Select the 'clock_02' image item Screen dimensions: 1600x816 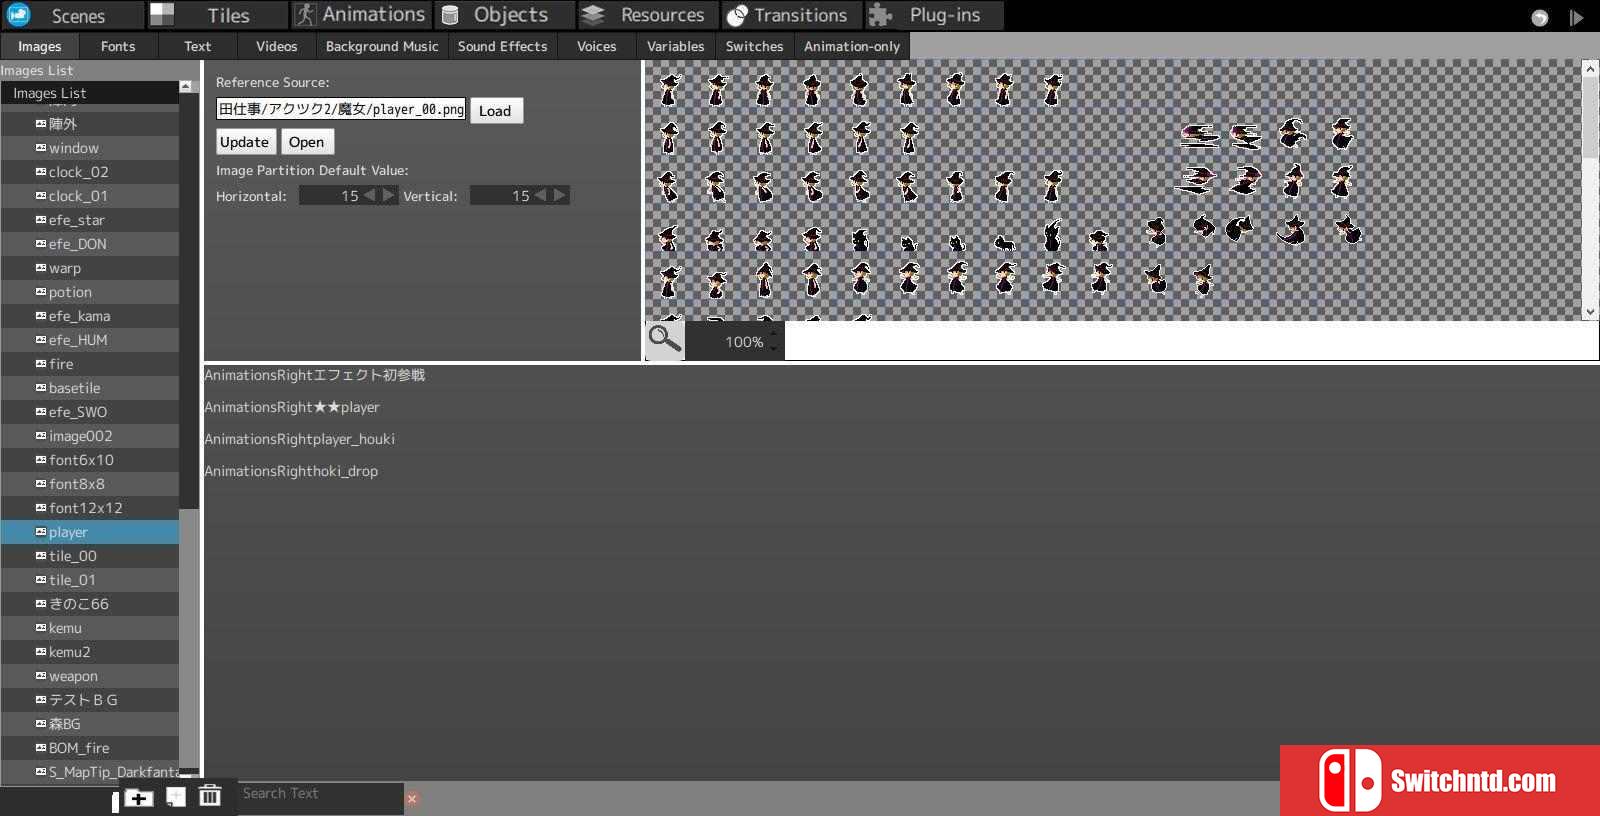pyautogui.click(x=90, y=172)
